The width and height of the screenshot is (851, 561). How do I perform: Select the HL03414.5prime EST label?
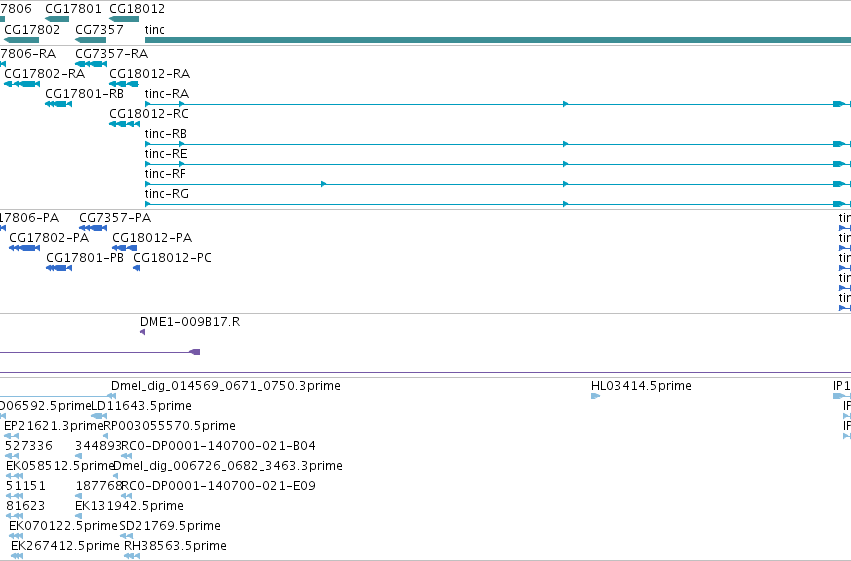642,386
